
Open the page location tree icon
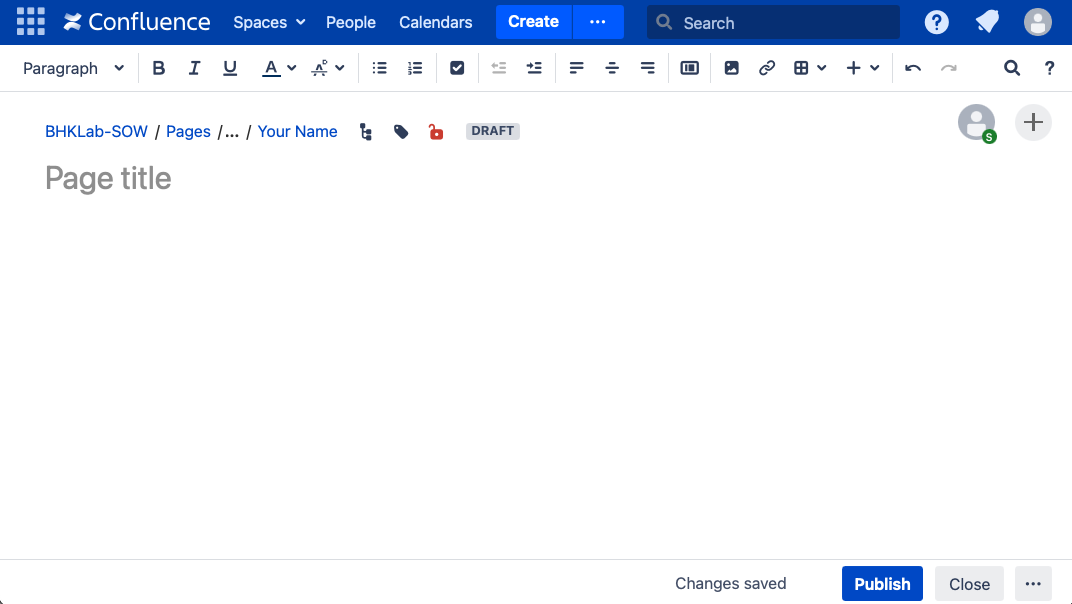pyautogui.click(x=366, y=132)
